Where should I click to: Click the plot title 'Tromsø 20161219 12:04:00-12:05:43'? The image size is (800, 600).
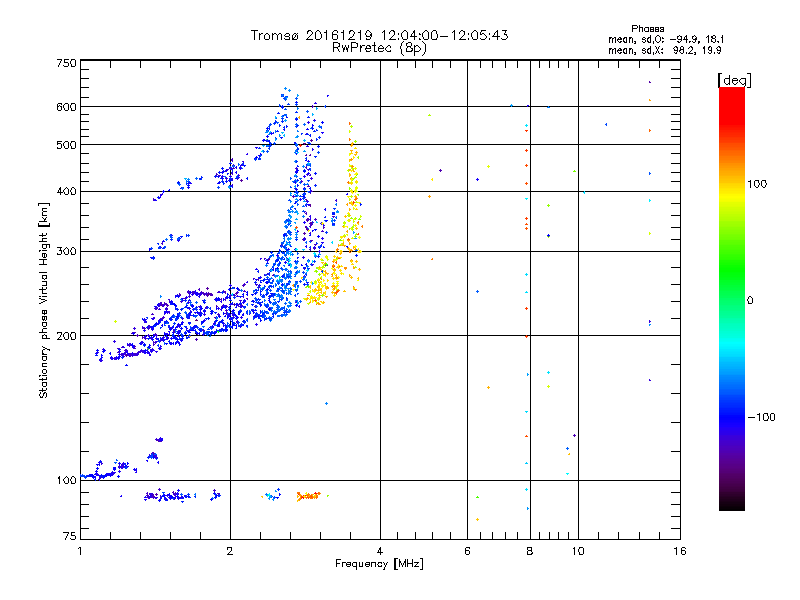[379, 35]
